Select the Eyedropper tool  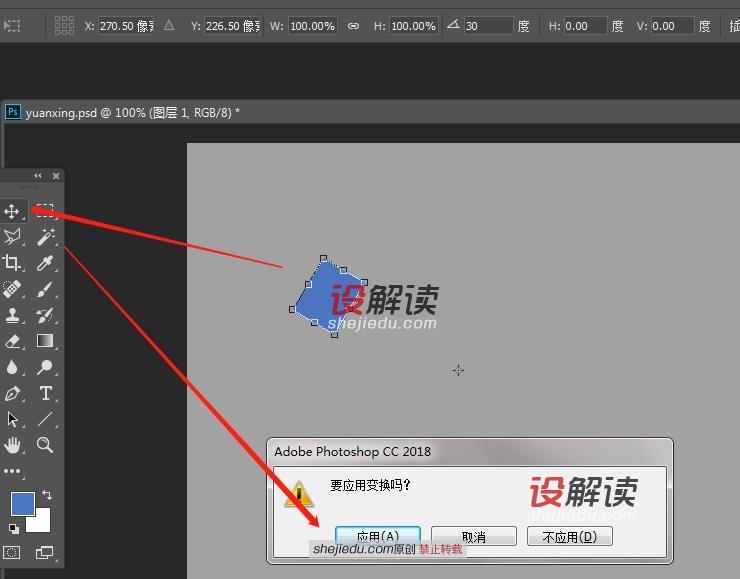click(x=45, y=262)
